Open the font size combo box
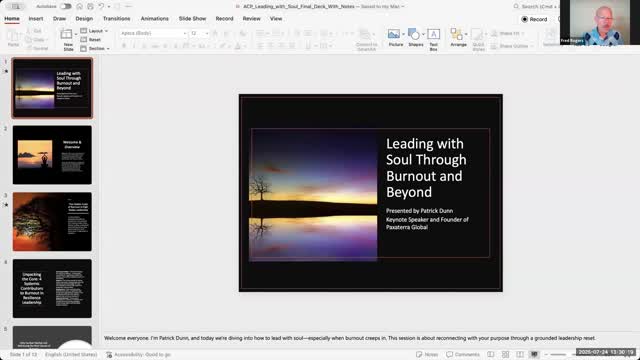The height and width of the screenshot is (360, 640). tap(200, 33)
